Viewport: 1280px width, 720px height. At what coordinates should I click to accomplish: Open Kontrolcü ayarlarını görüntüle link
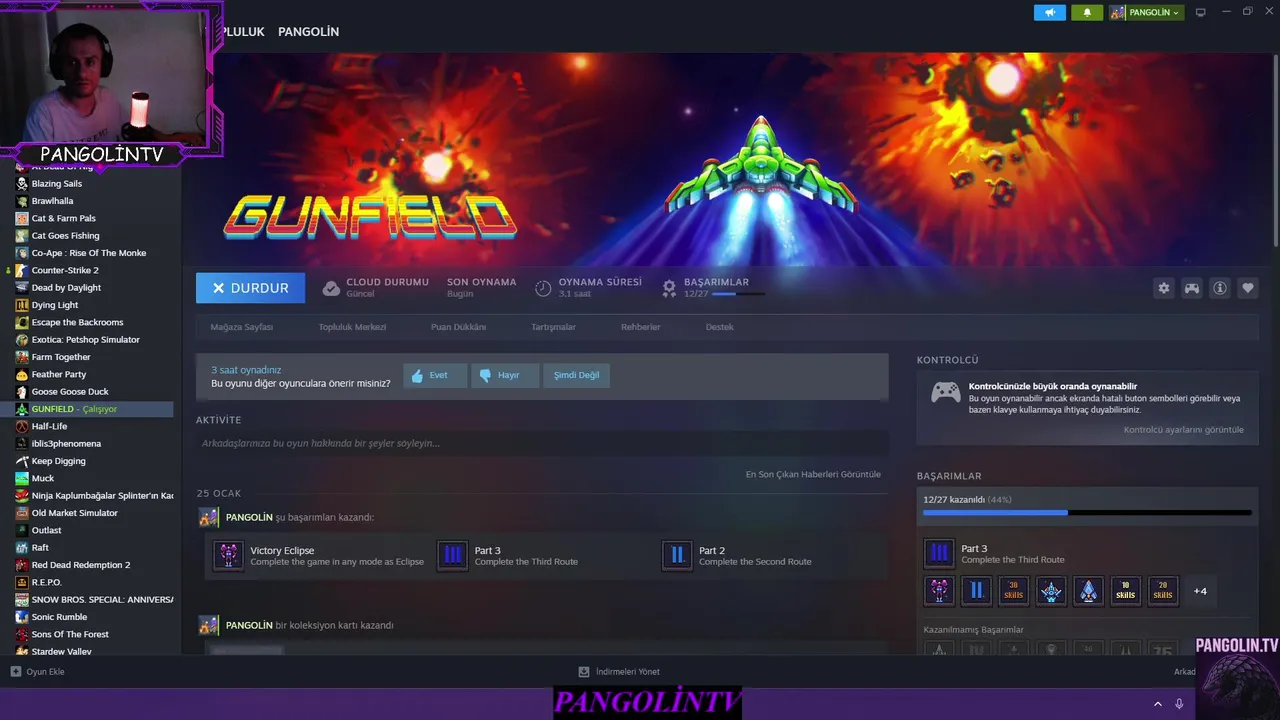(1183, 430)
